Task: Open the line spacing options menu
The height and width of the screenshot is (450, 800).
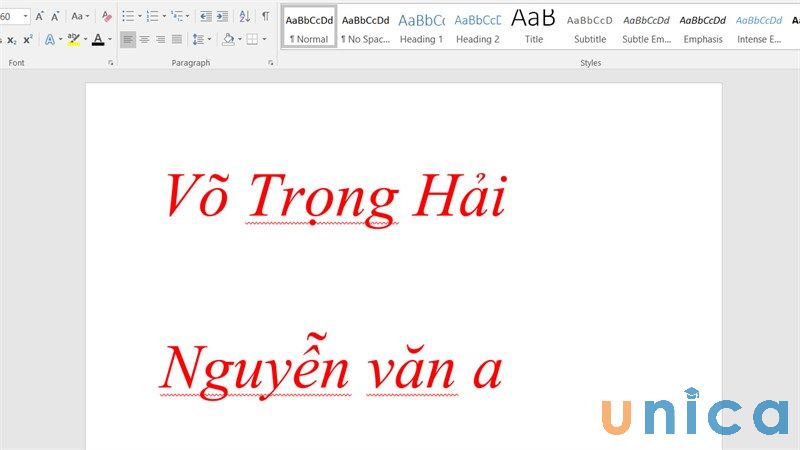Action: click(x=202, y=39)
